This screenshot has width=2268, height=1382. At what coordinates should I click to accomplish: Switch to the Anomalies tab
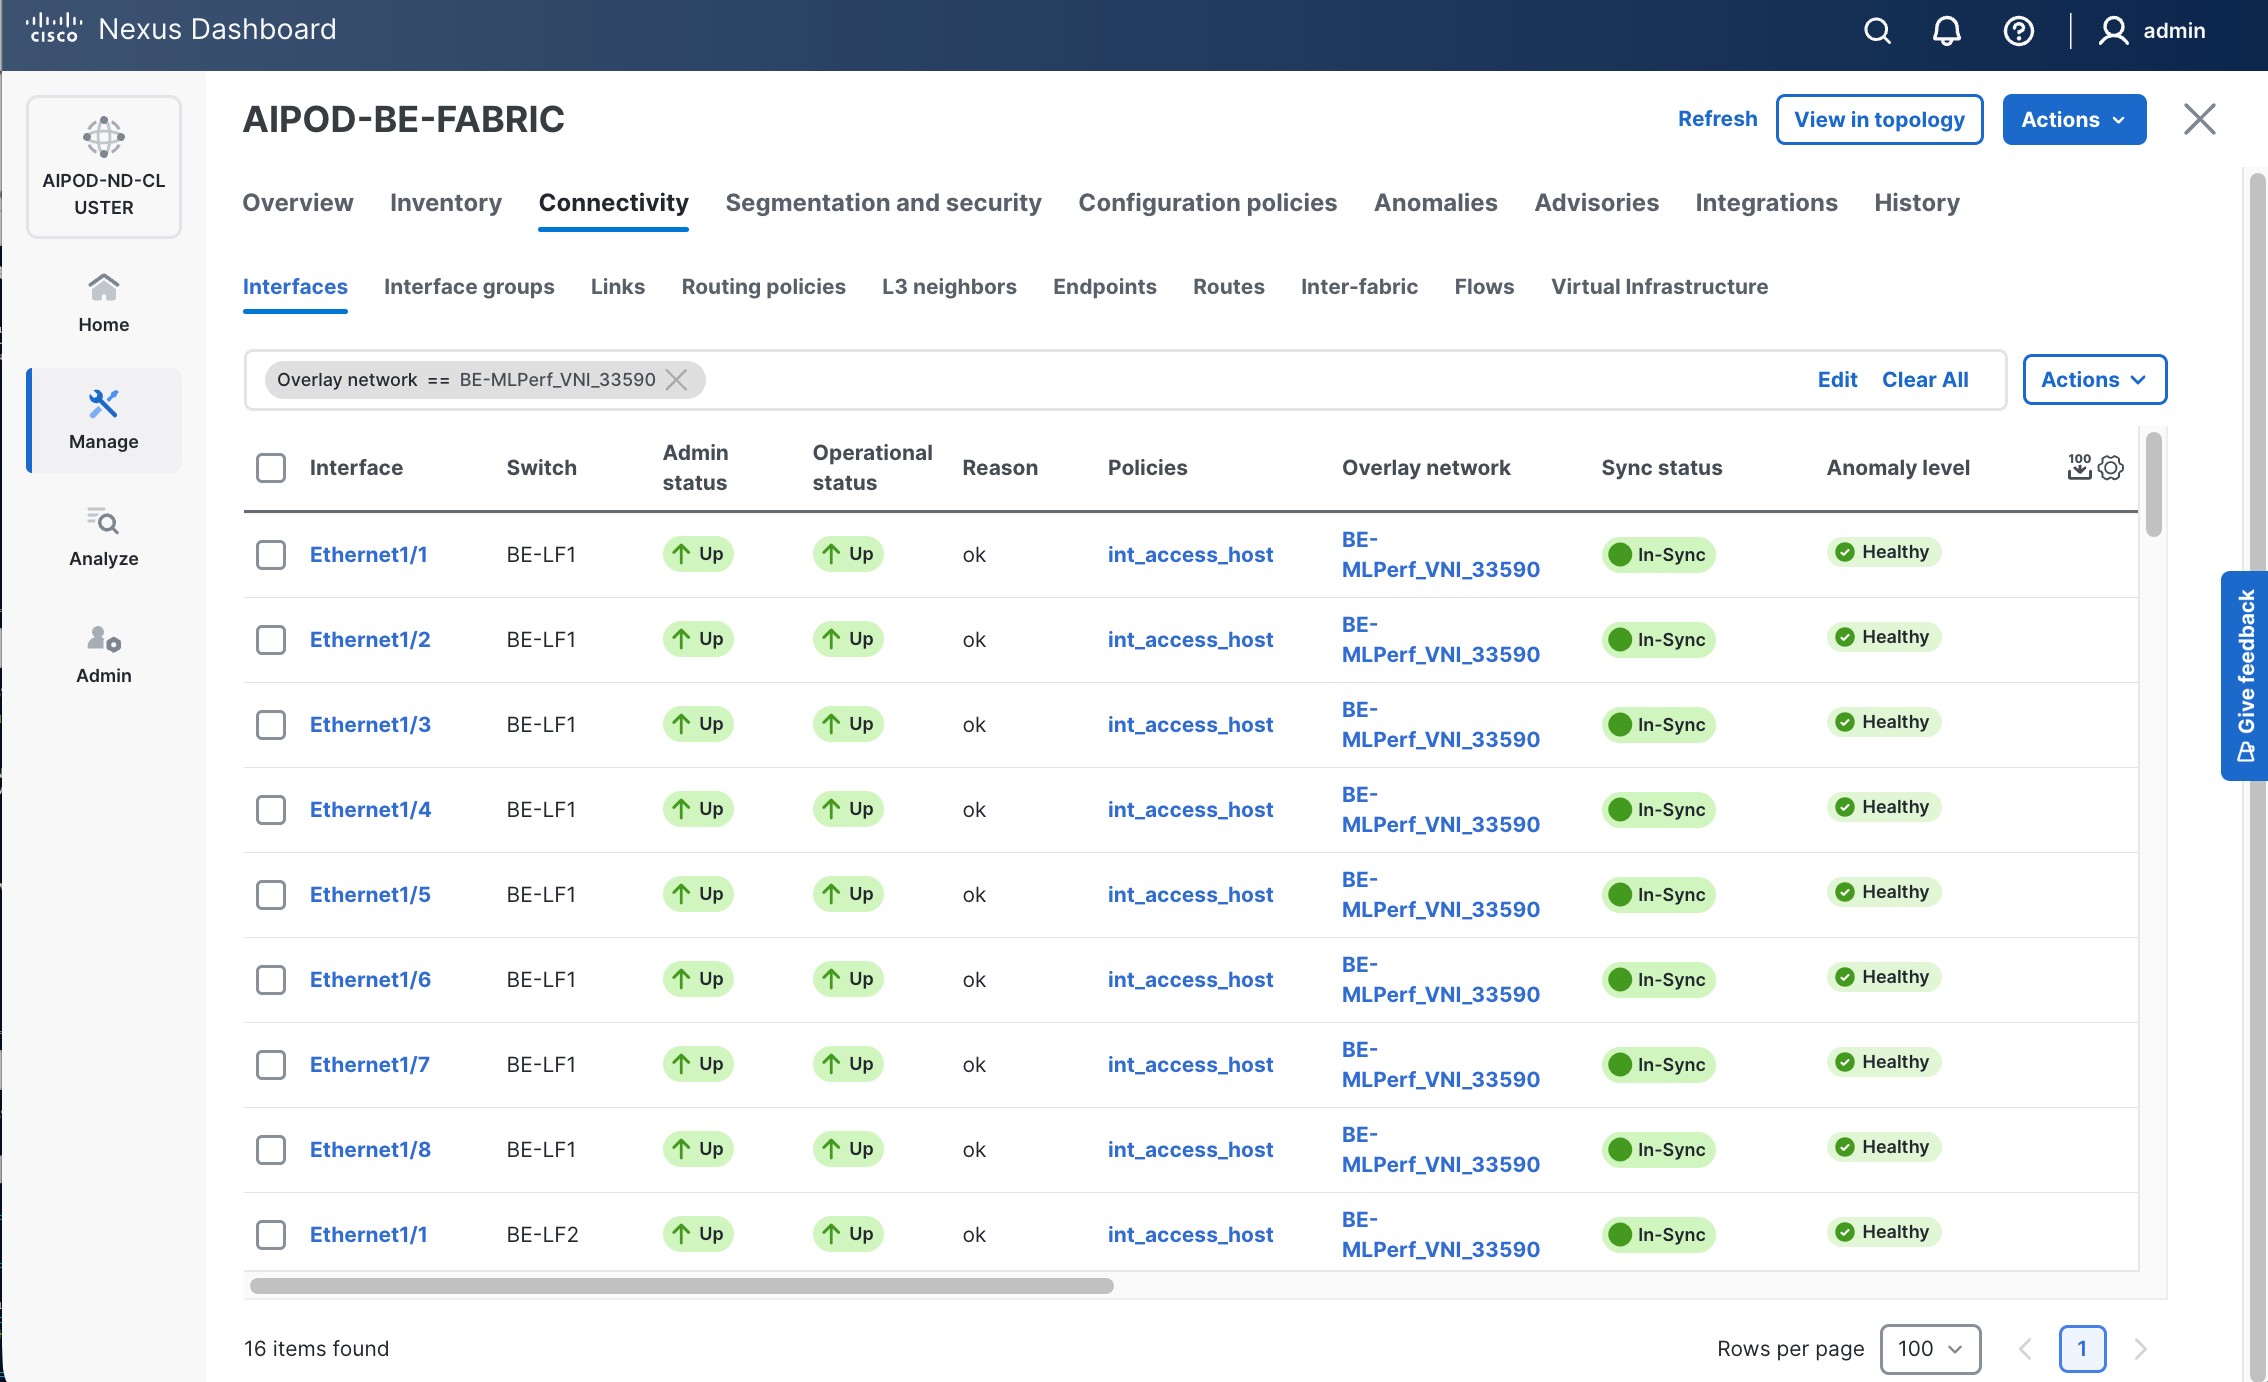point(1435,203)
